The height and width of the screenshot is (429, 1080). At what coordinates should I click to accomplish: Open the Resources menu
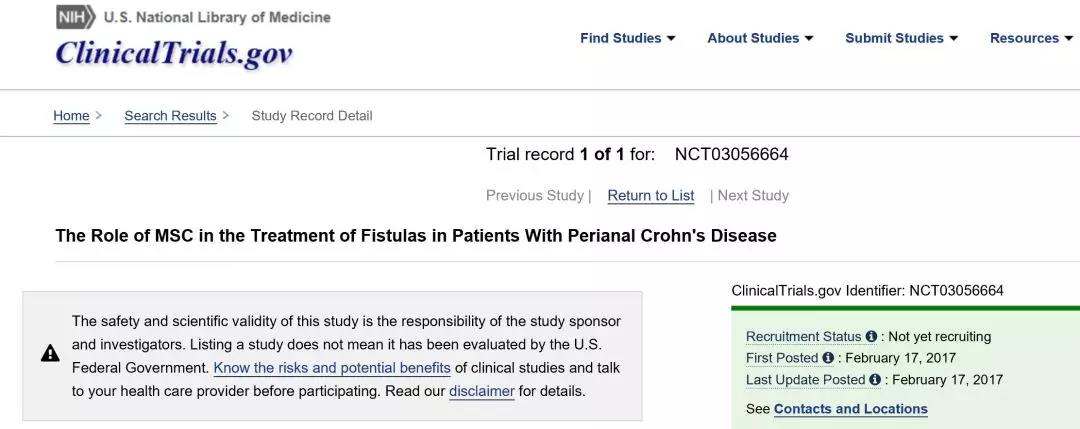pyautogui.click(x=1031, y=38)
